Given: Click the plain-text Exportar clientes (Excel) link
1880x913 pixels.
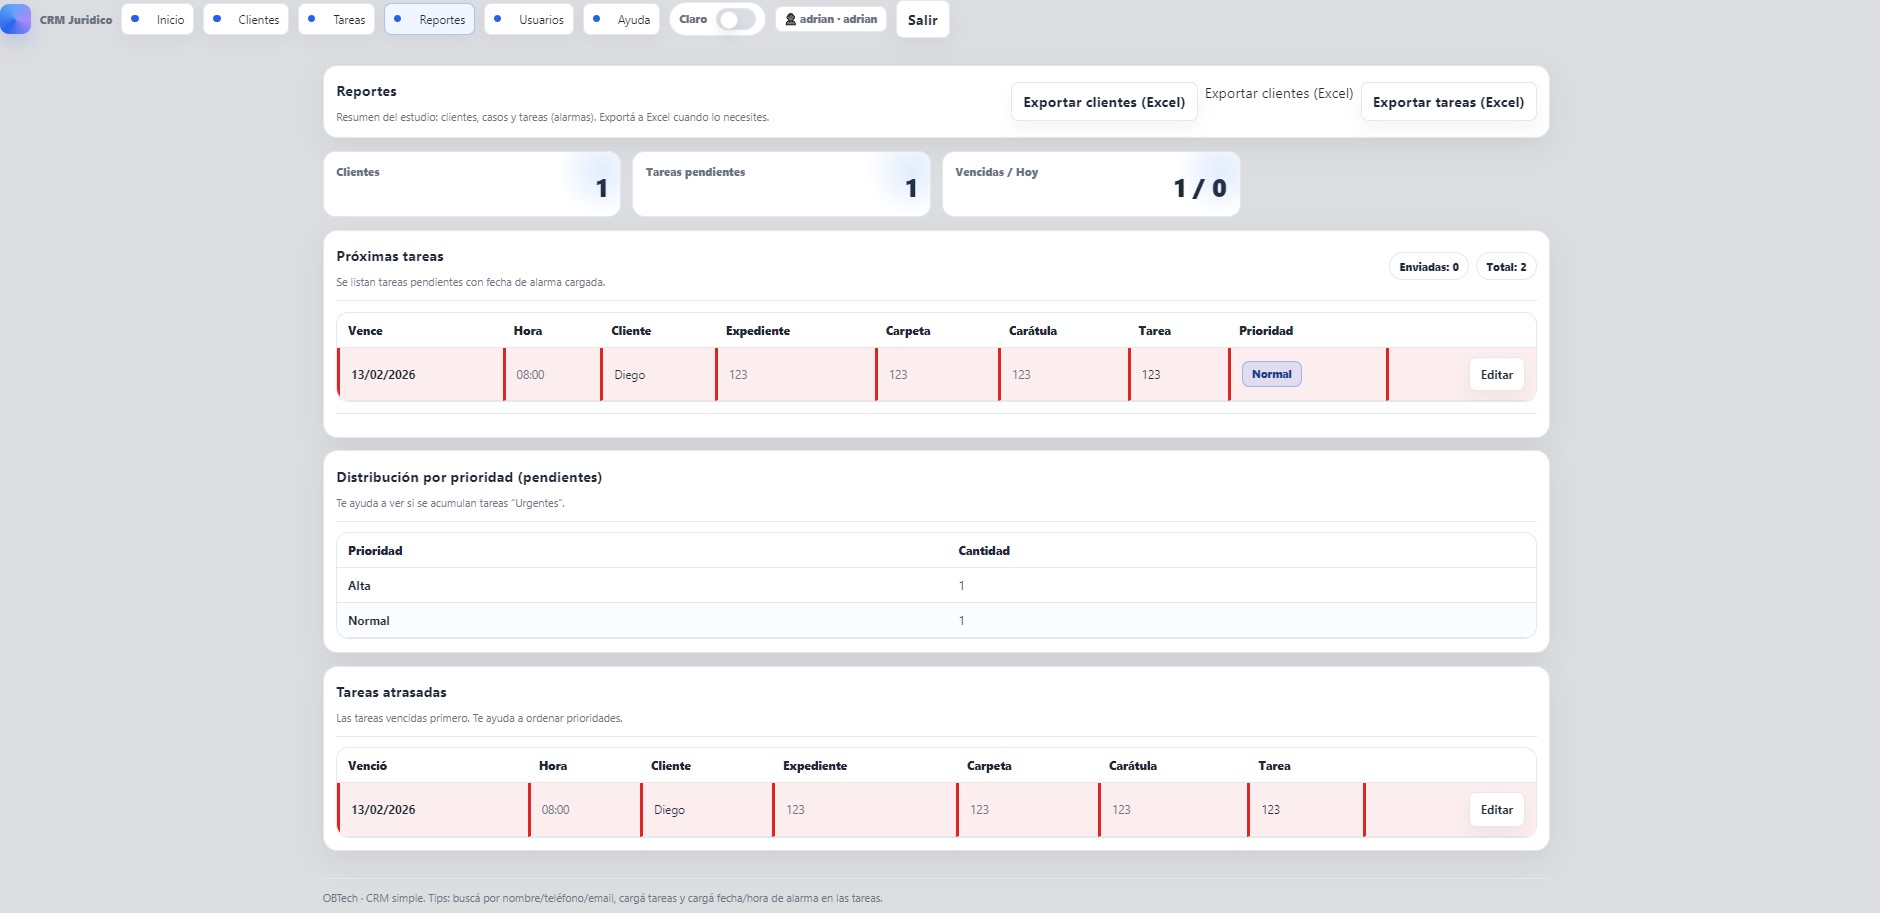Looking at the screenshot, I should [1278, 94].
